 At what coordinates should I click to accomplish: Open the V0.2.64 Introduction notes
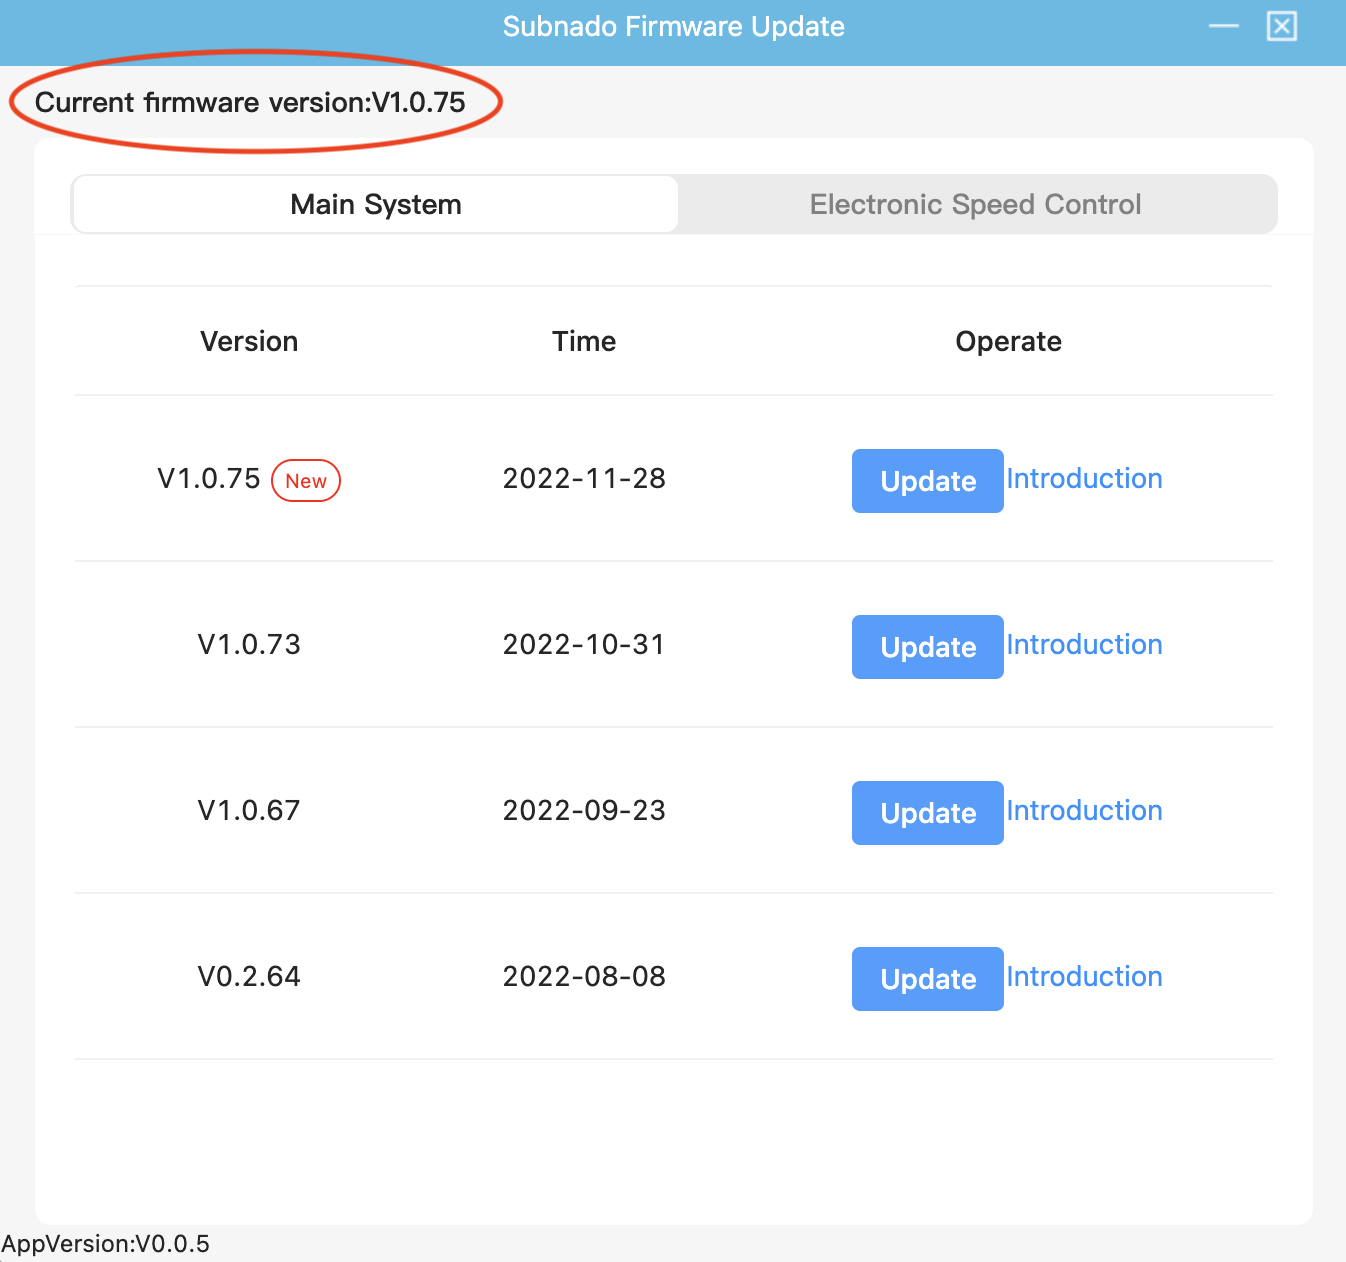[1084, 977]
